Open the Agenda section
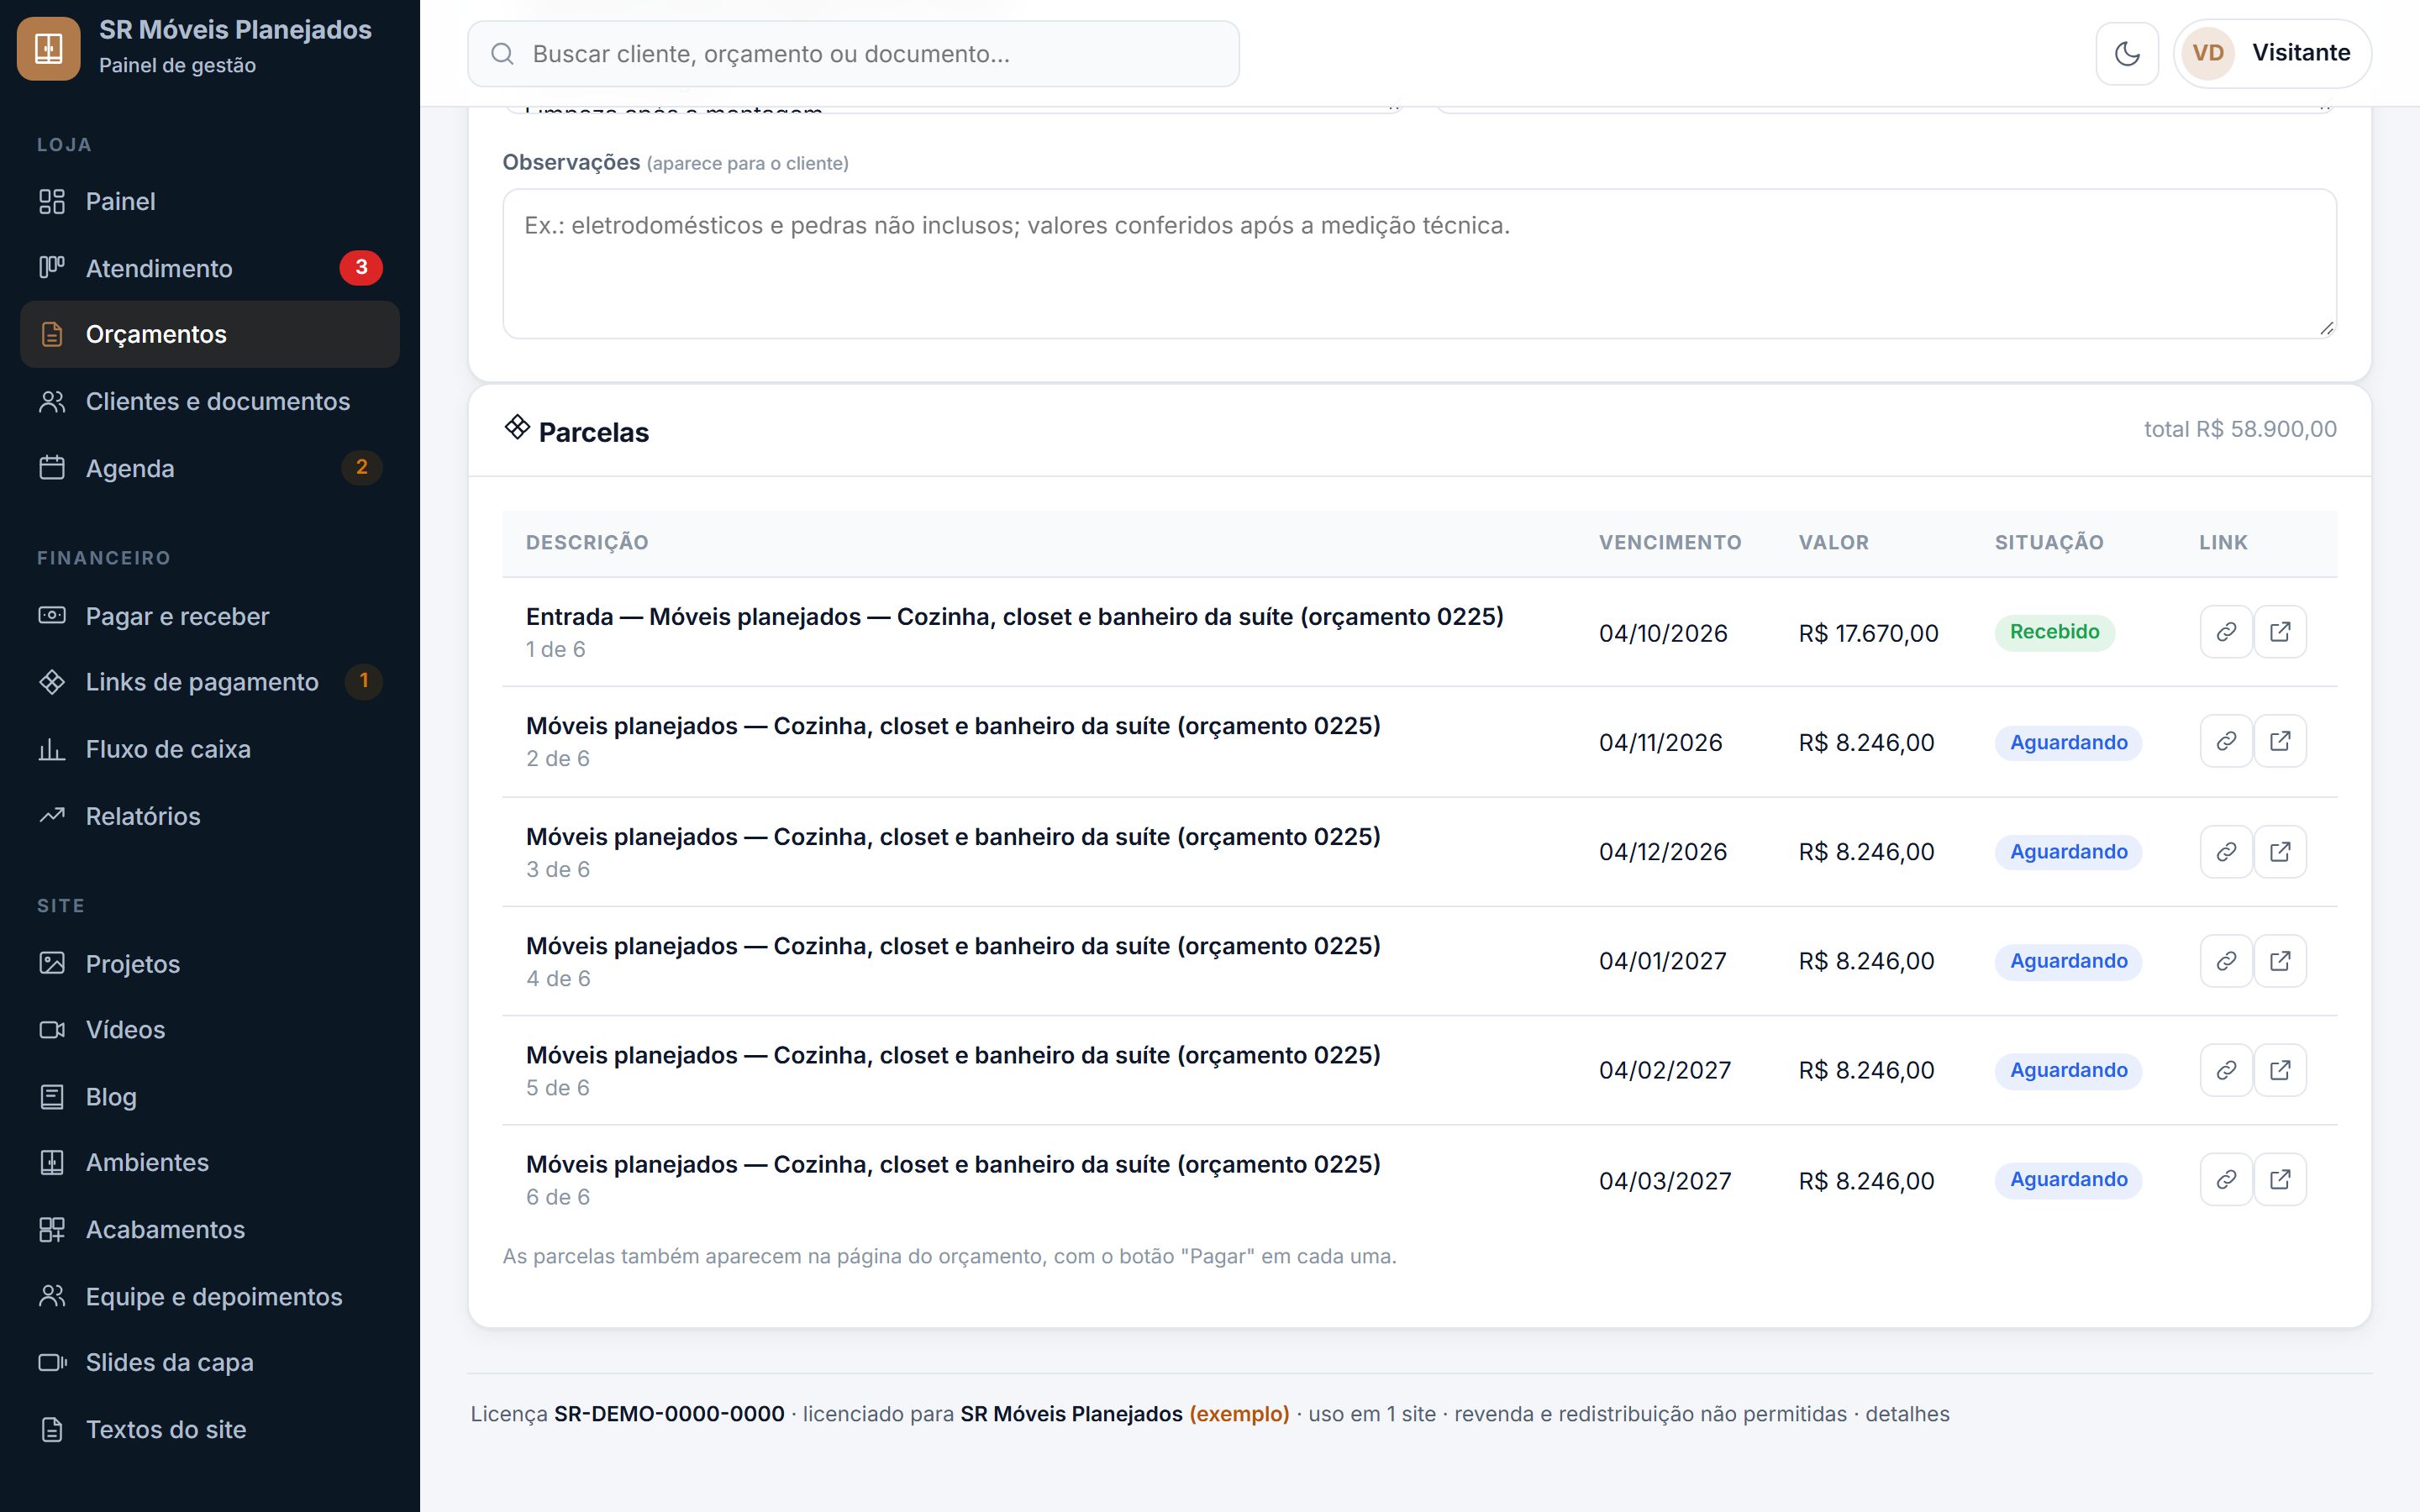 210,468
